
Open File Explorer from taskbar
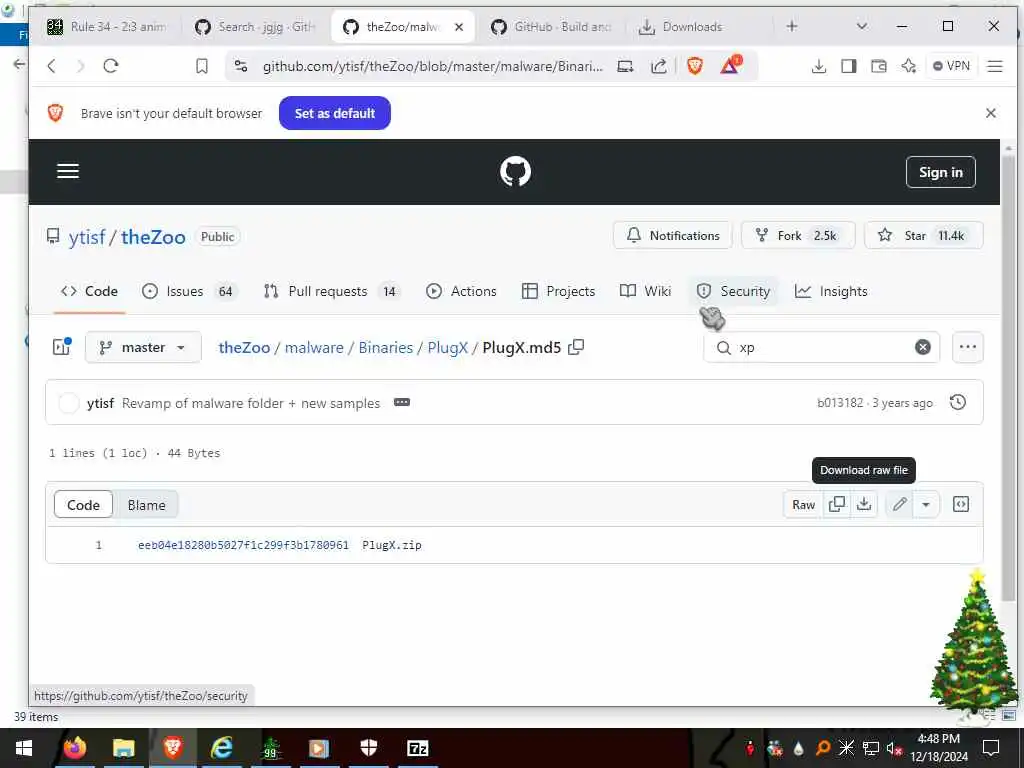click(123, 748)
